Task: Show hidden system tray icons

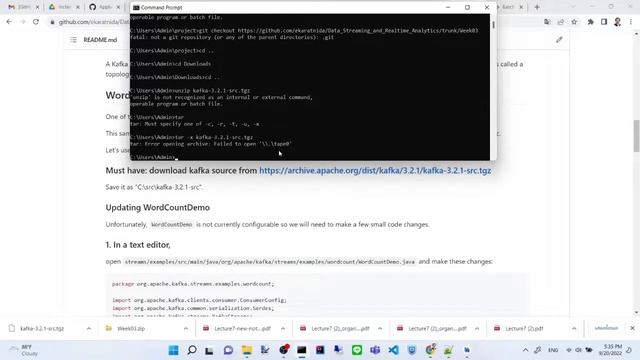Action: pyautogui.click(x=525, y=350)
